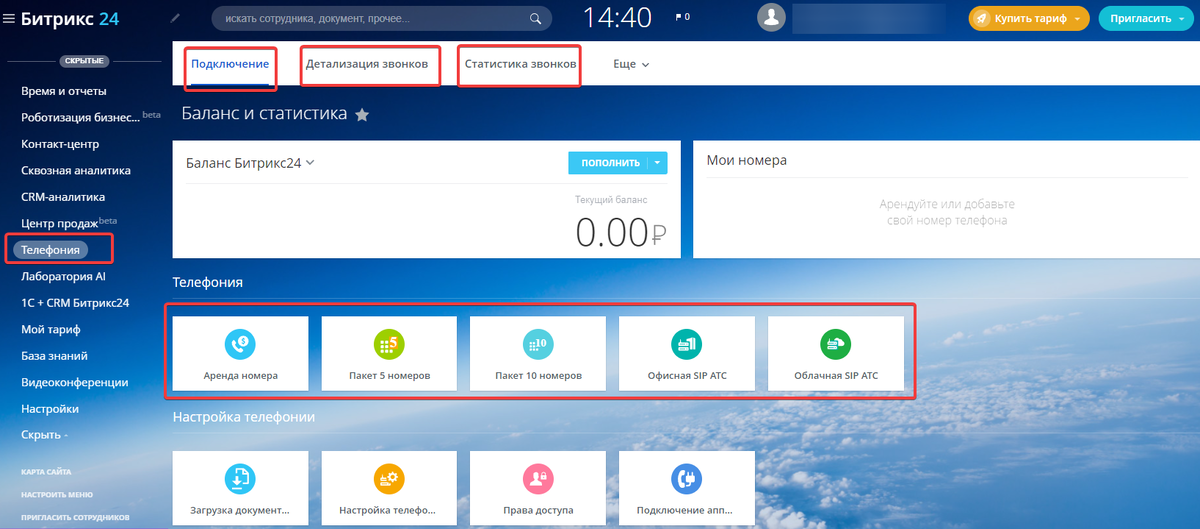Open Время и отчеты in sidebar
Image resolution: width=1200 pixels, height=529 pixels.
(64, 91)
